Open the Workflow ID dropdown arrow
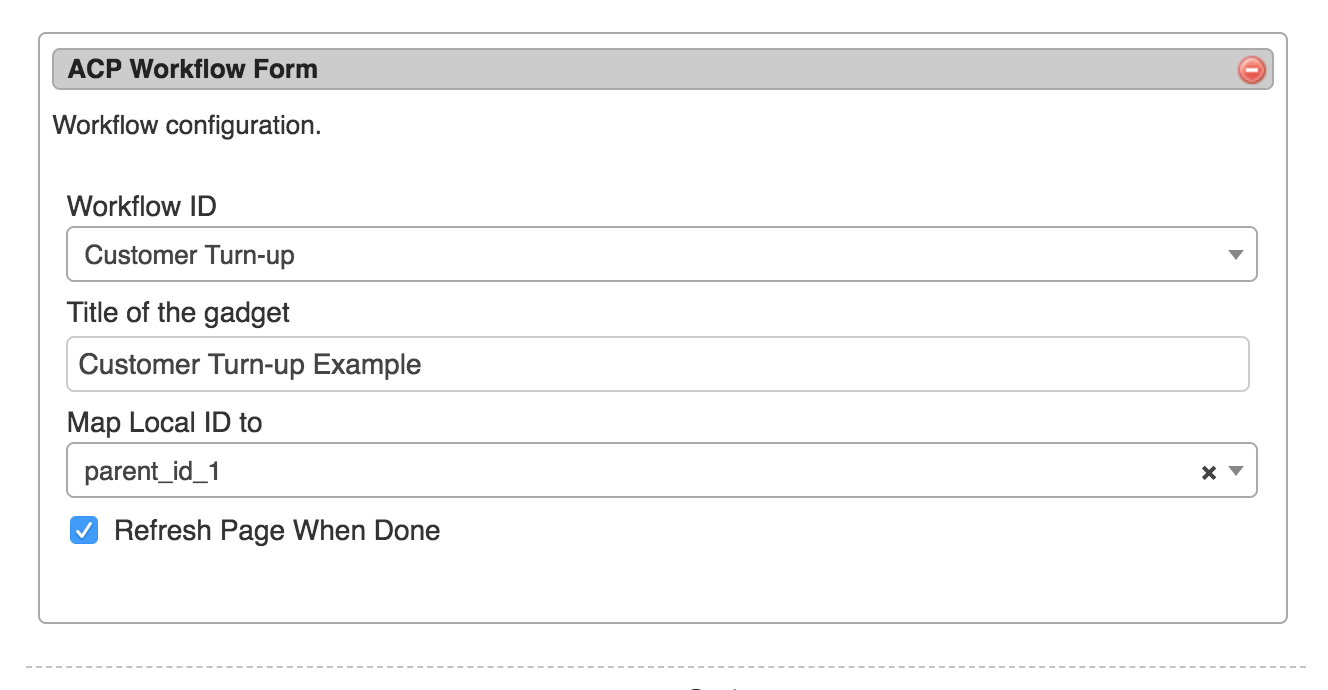1328x690 pixels. [x=1235, y=256]
